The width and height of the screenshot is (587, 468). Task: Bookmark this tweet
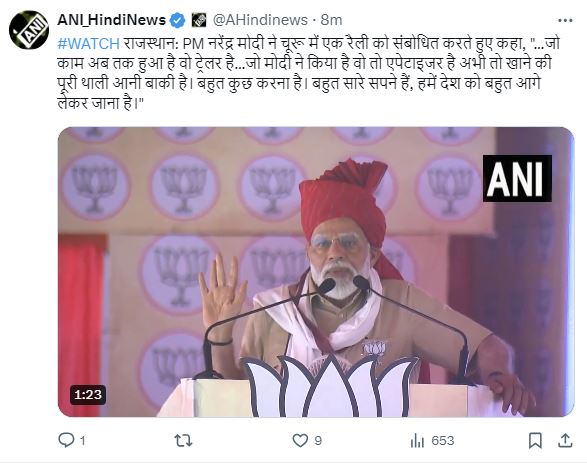click(x=535, y=441)
